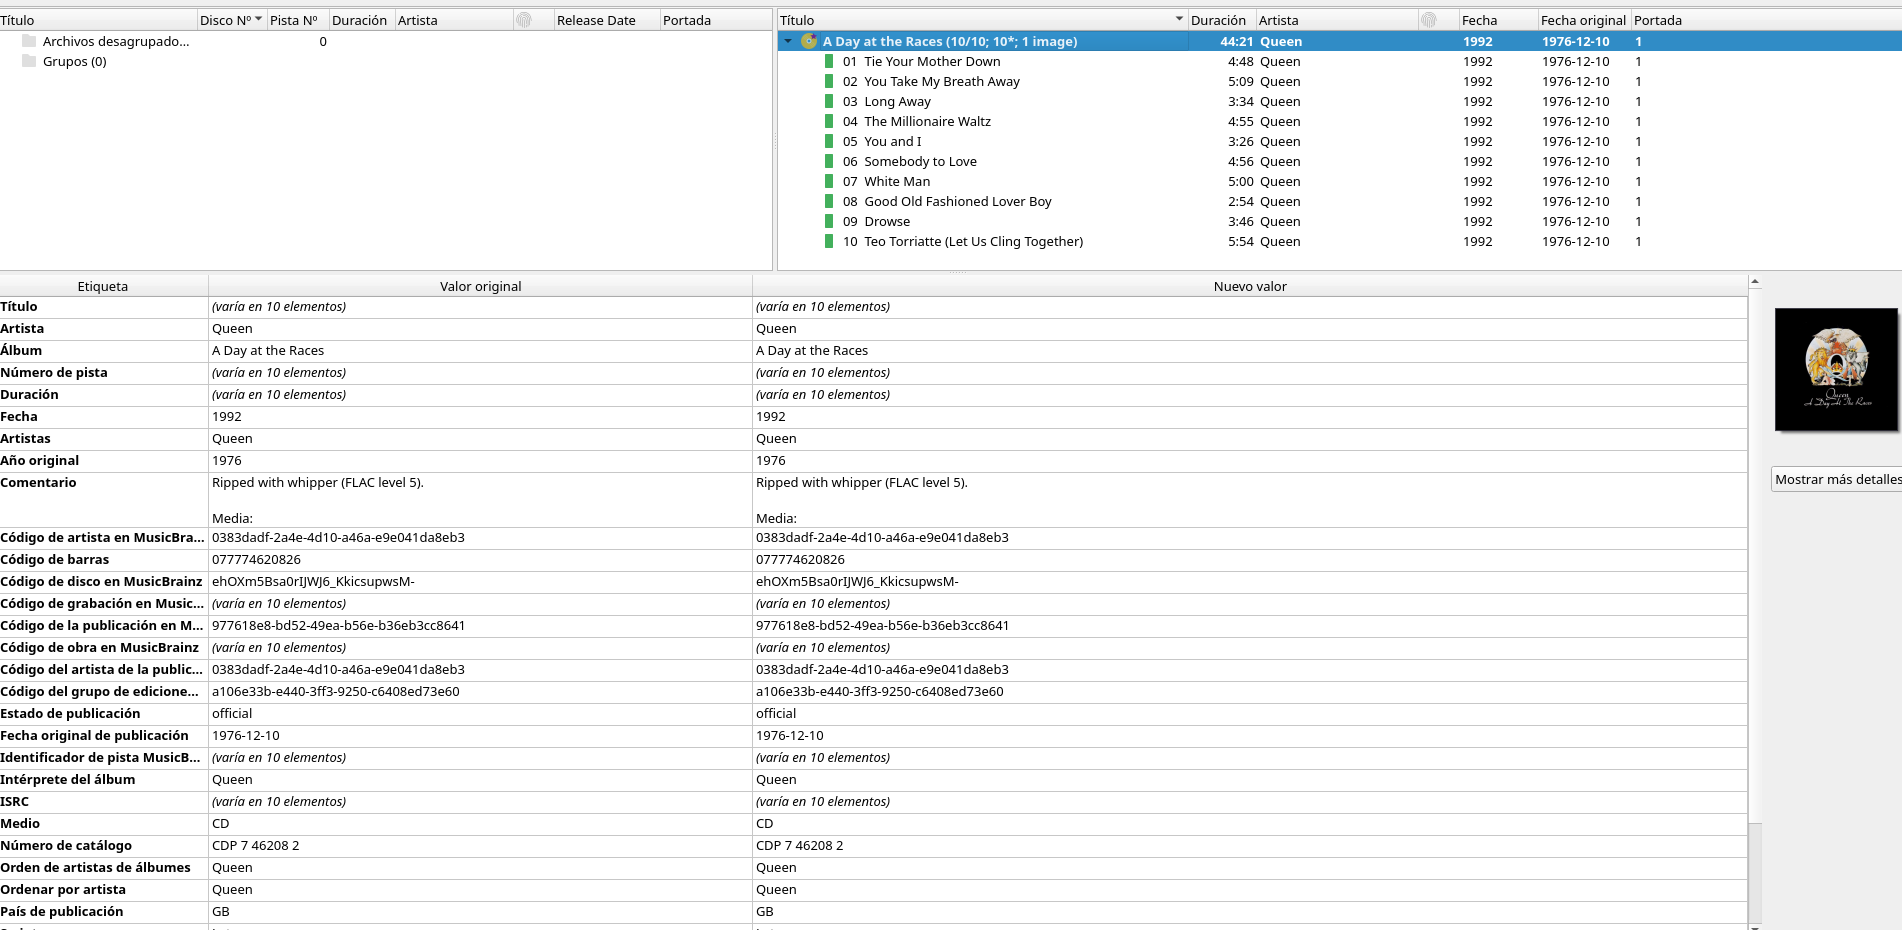Collapse the A Day at the Races album

click(x=788, y=41)
